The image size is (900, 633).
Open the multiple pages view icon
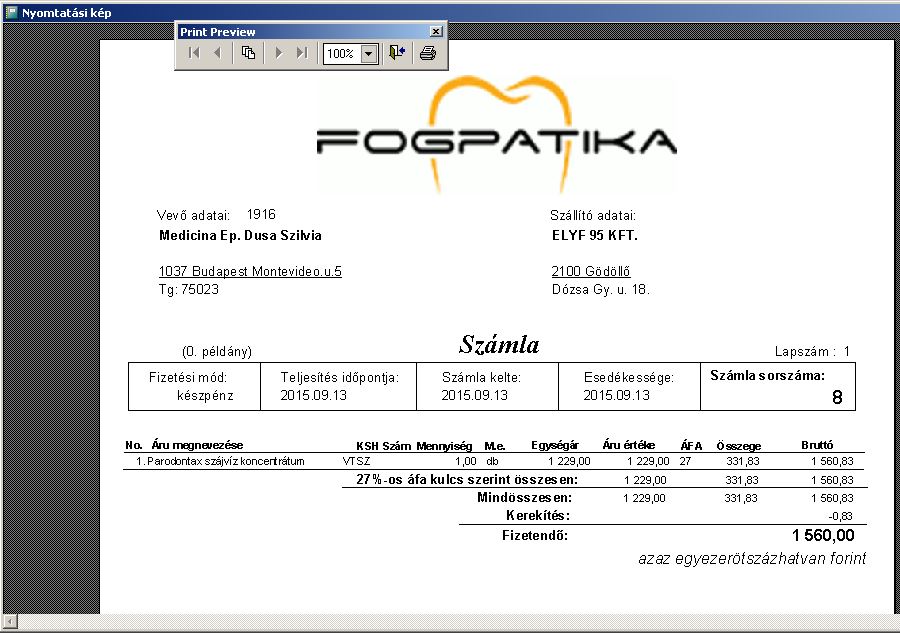[x=248, y=53]
